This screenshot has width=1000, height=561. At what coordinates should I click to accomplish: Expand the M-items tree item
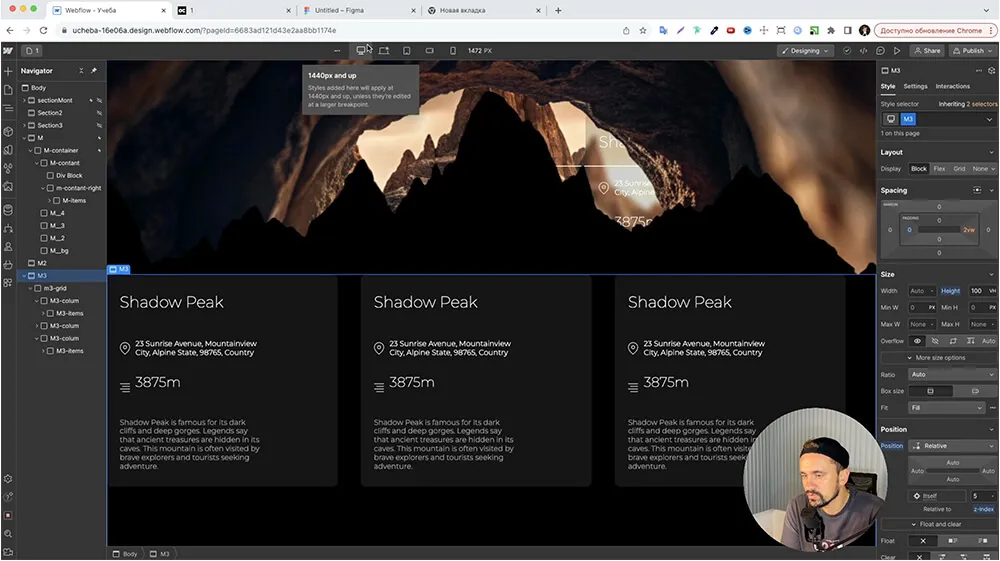coord(50,200)
